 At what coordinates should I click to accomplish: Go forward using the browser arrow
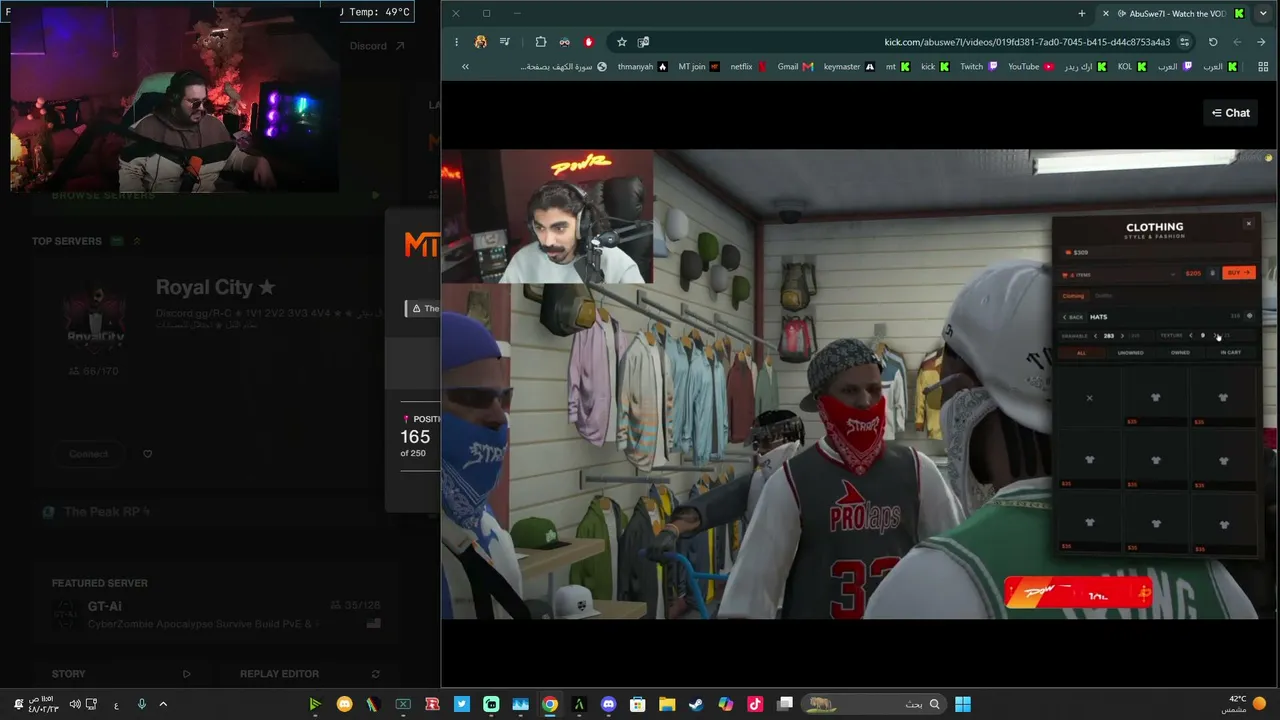point(1237,42)
